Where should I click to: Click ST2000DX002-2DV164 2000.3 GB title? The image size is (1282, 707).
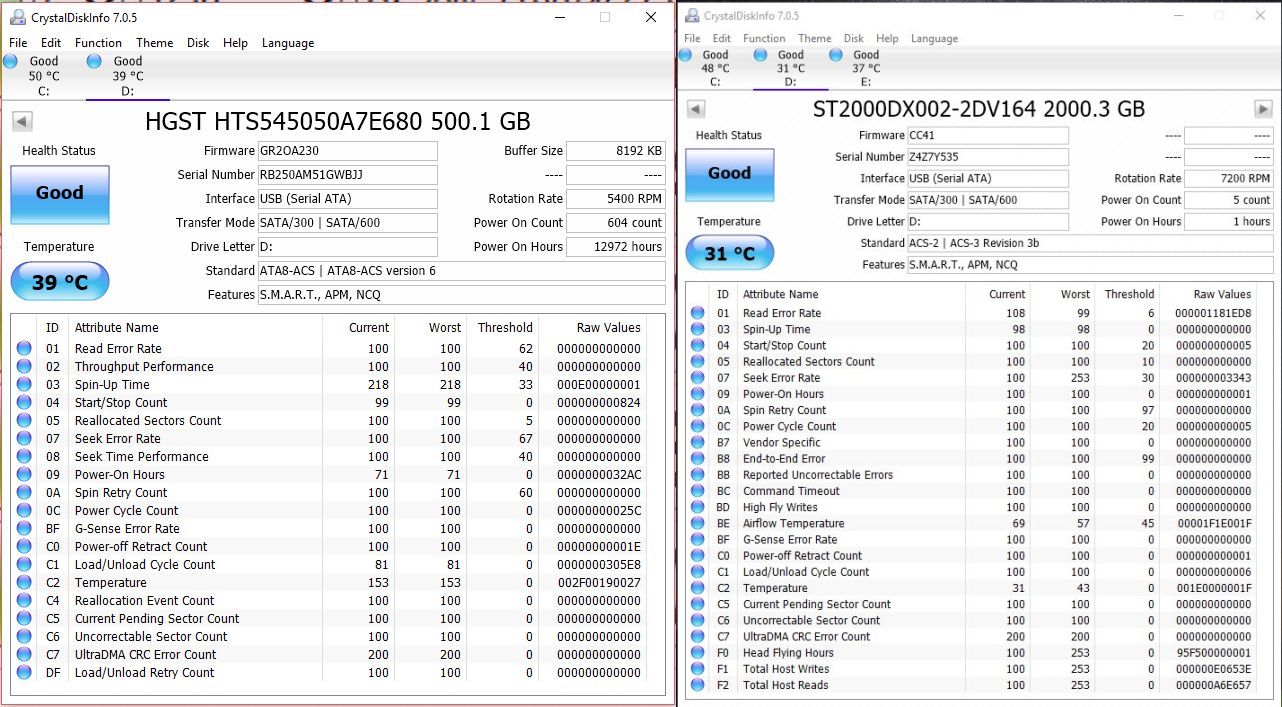(979, 109)
